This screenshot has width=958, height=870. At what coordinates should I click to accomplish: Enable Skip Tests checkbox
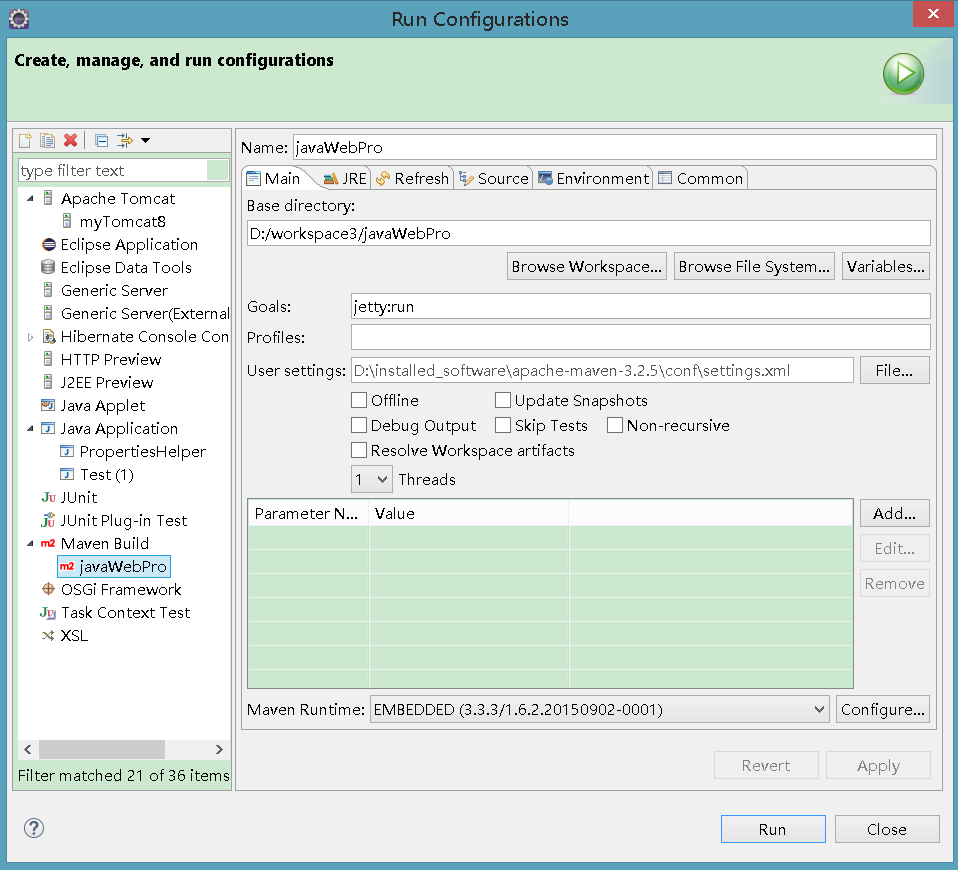pyautogui.click(x=503, y=425)
